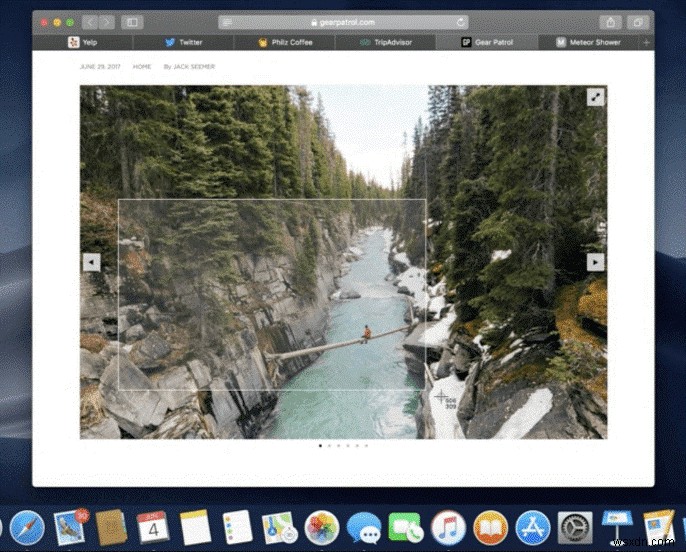Select the Gear Patrol tab

[487, 42]
